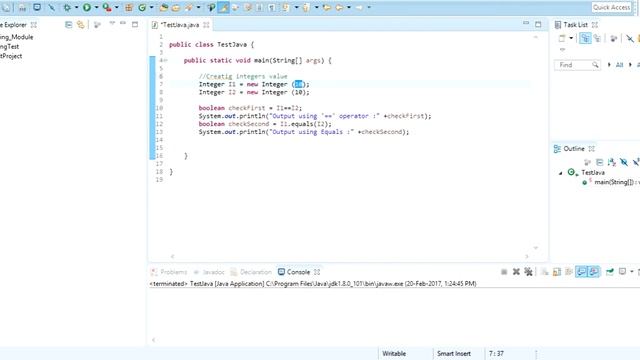Screen dimensions: 640x360
Task: Click the All link in Task List
Action: (x=619, y=65)
